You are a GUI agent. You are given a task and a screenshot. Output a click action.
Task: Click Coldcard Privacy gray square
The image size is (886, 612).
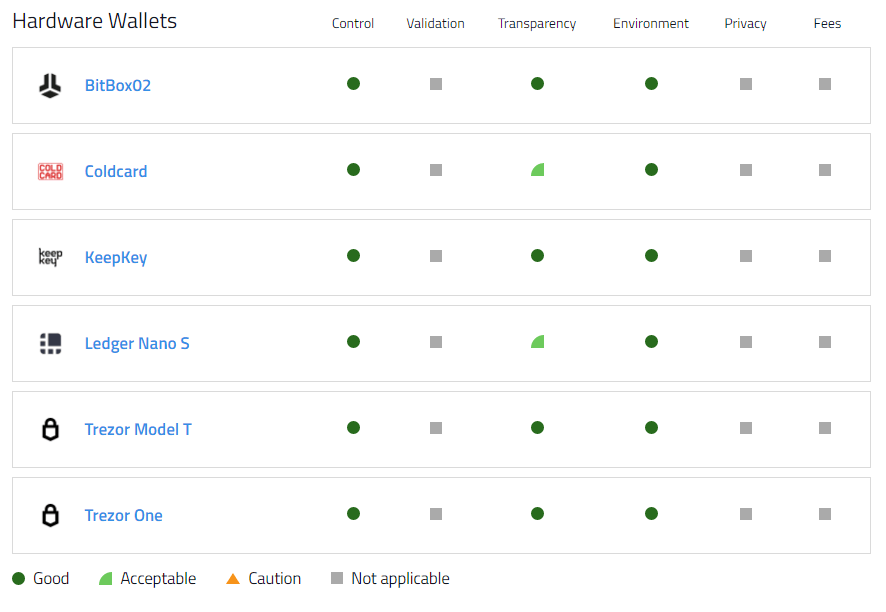coord(746,170)
